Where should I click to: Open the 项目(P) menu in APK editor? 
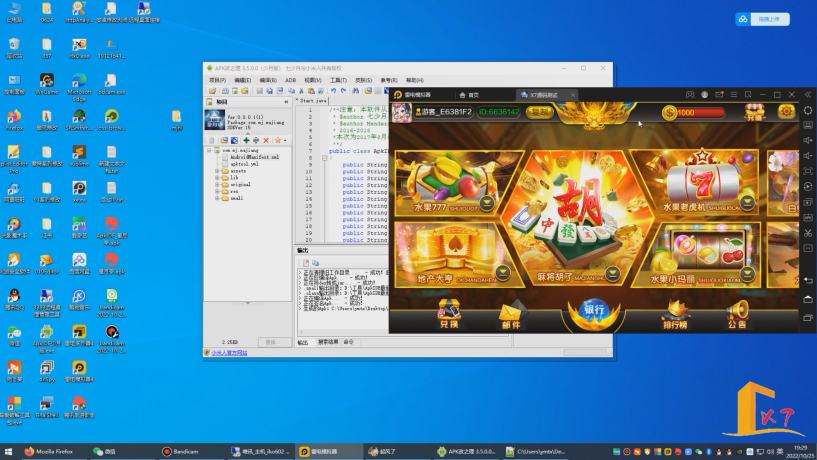217,80
